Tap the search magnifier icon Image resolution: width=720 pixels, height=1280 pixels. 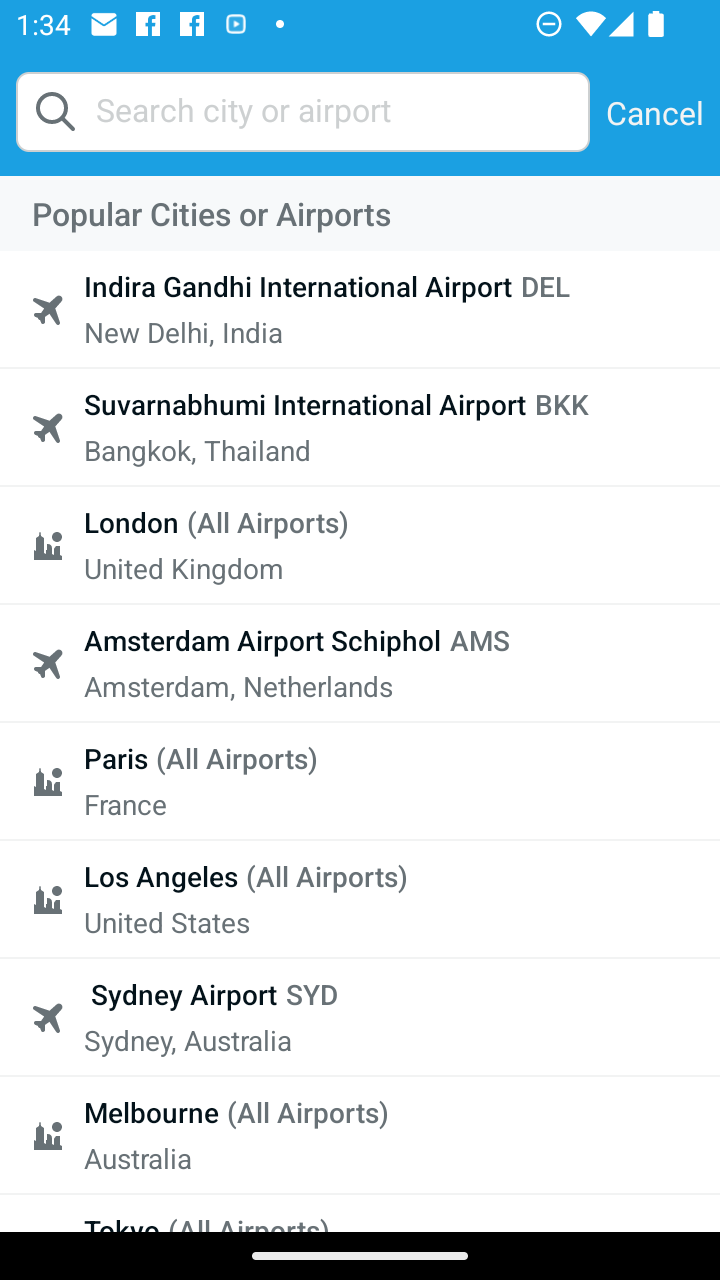pos(55,111)
